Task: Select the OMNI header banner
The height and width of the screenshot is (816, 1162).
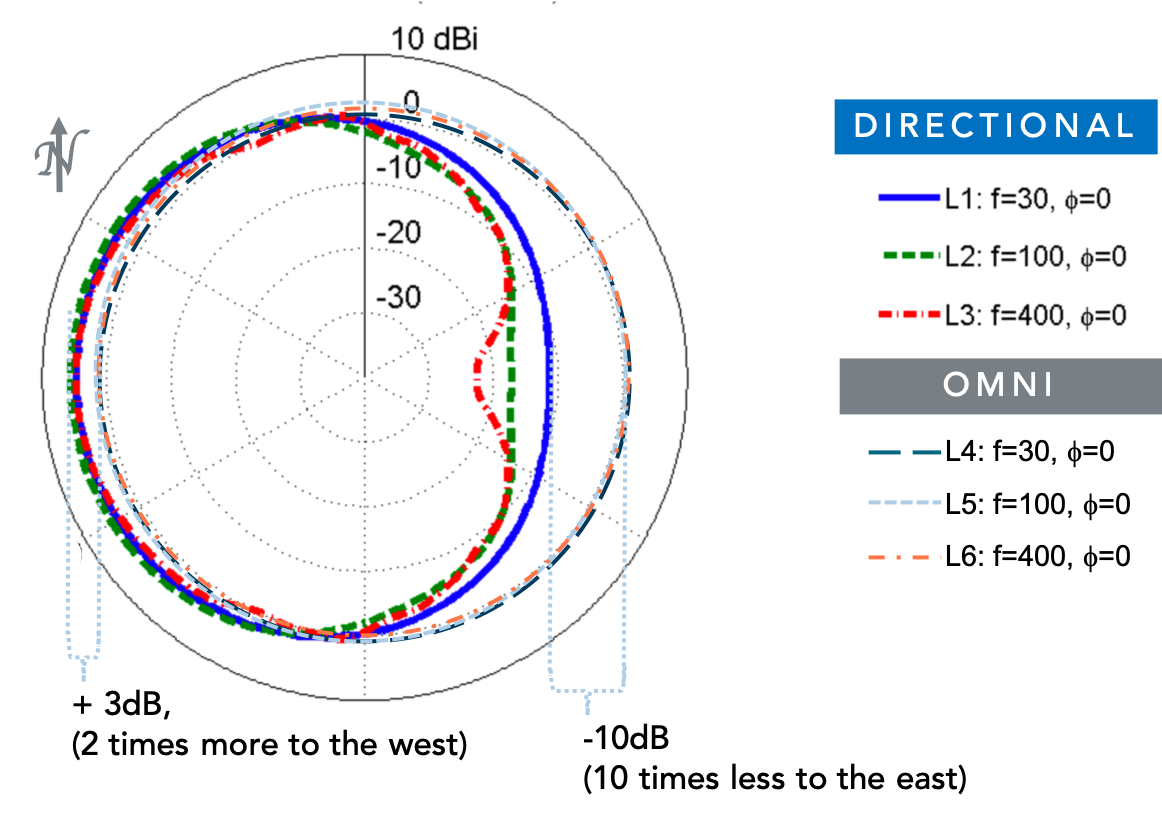Action: point(999,386)
